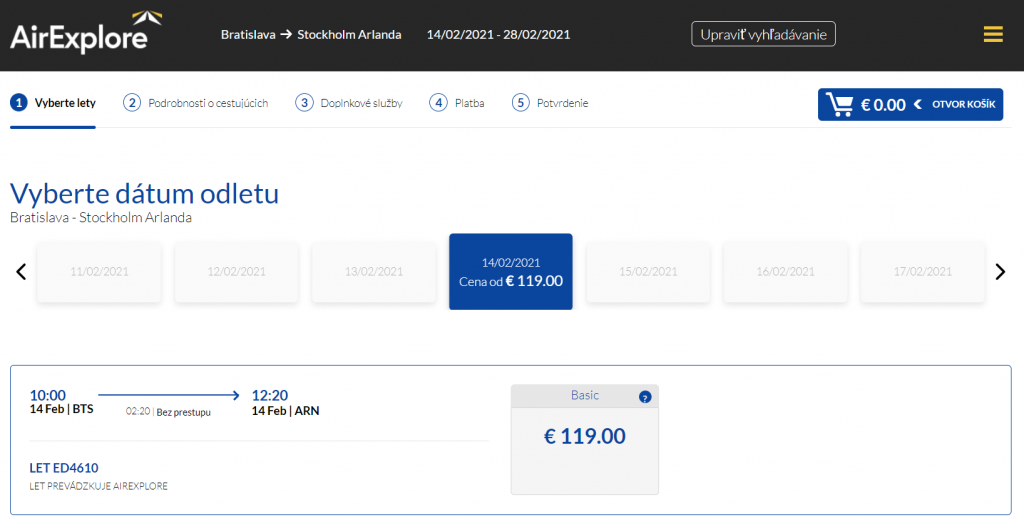The height and width of the screenshot is (522, 1024).
Task: Select the Vyberte lety step tab
Action: (53, 103)
